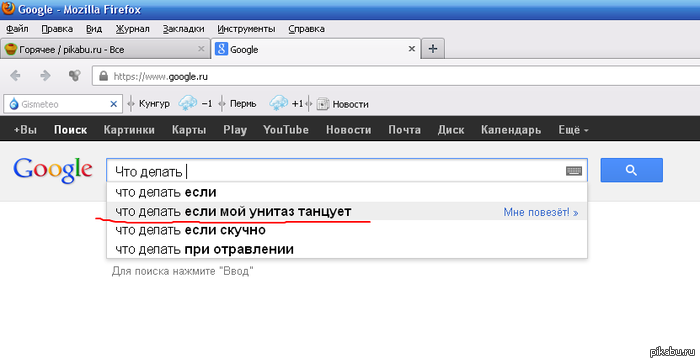Open the Файл menu
This screenshot has width=700, height=363.
(x=17, y=29)
